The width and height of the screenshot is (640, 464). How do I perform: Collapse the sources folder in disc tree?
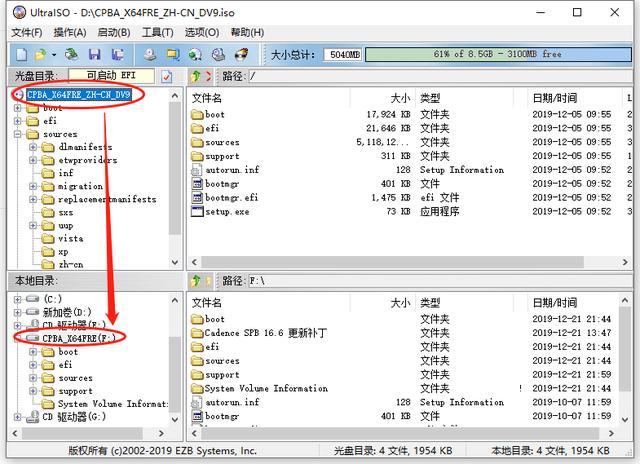click(x=17, y=134)
